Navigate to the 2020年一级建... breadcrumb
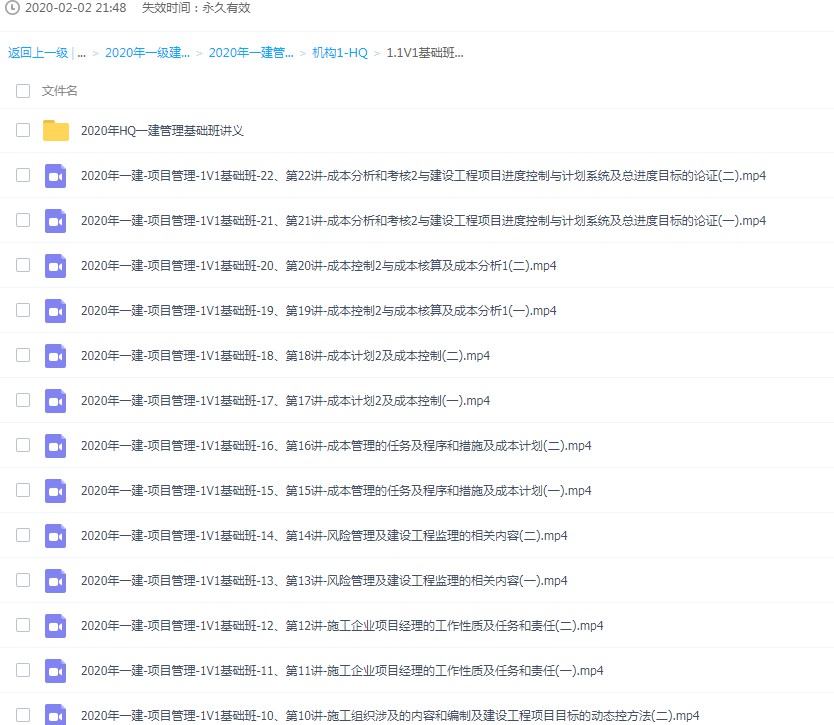 147,53
